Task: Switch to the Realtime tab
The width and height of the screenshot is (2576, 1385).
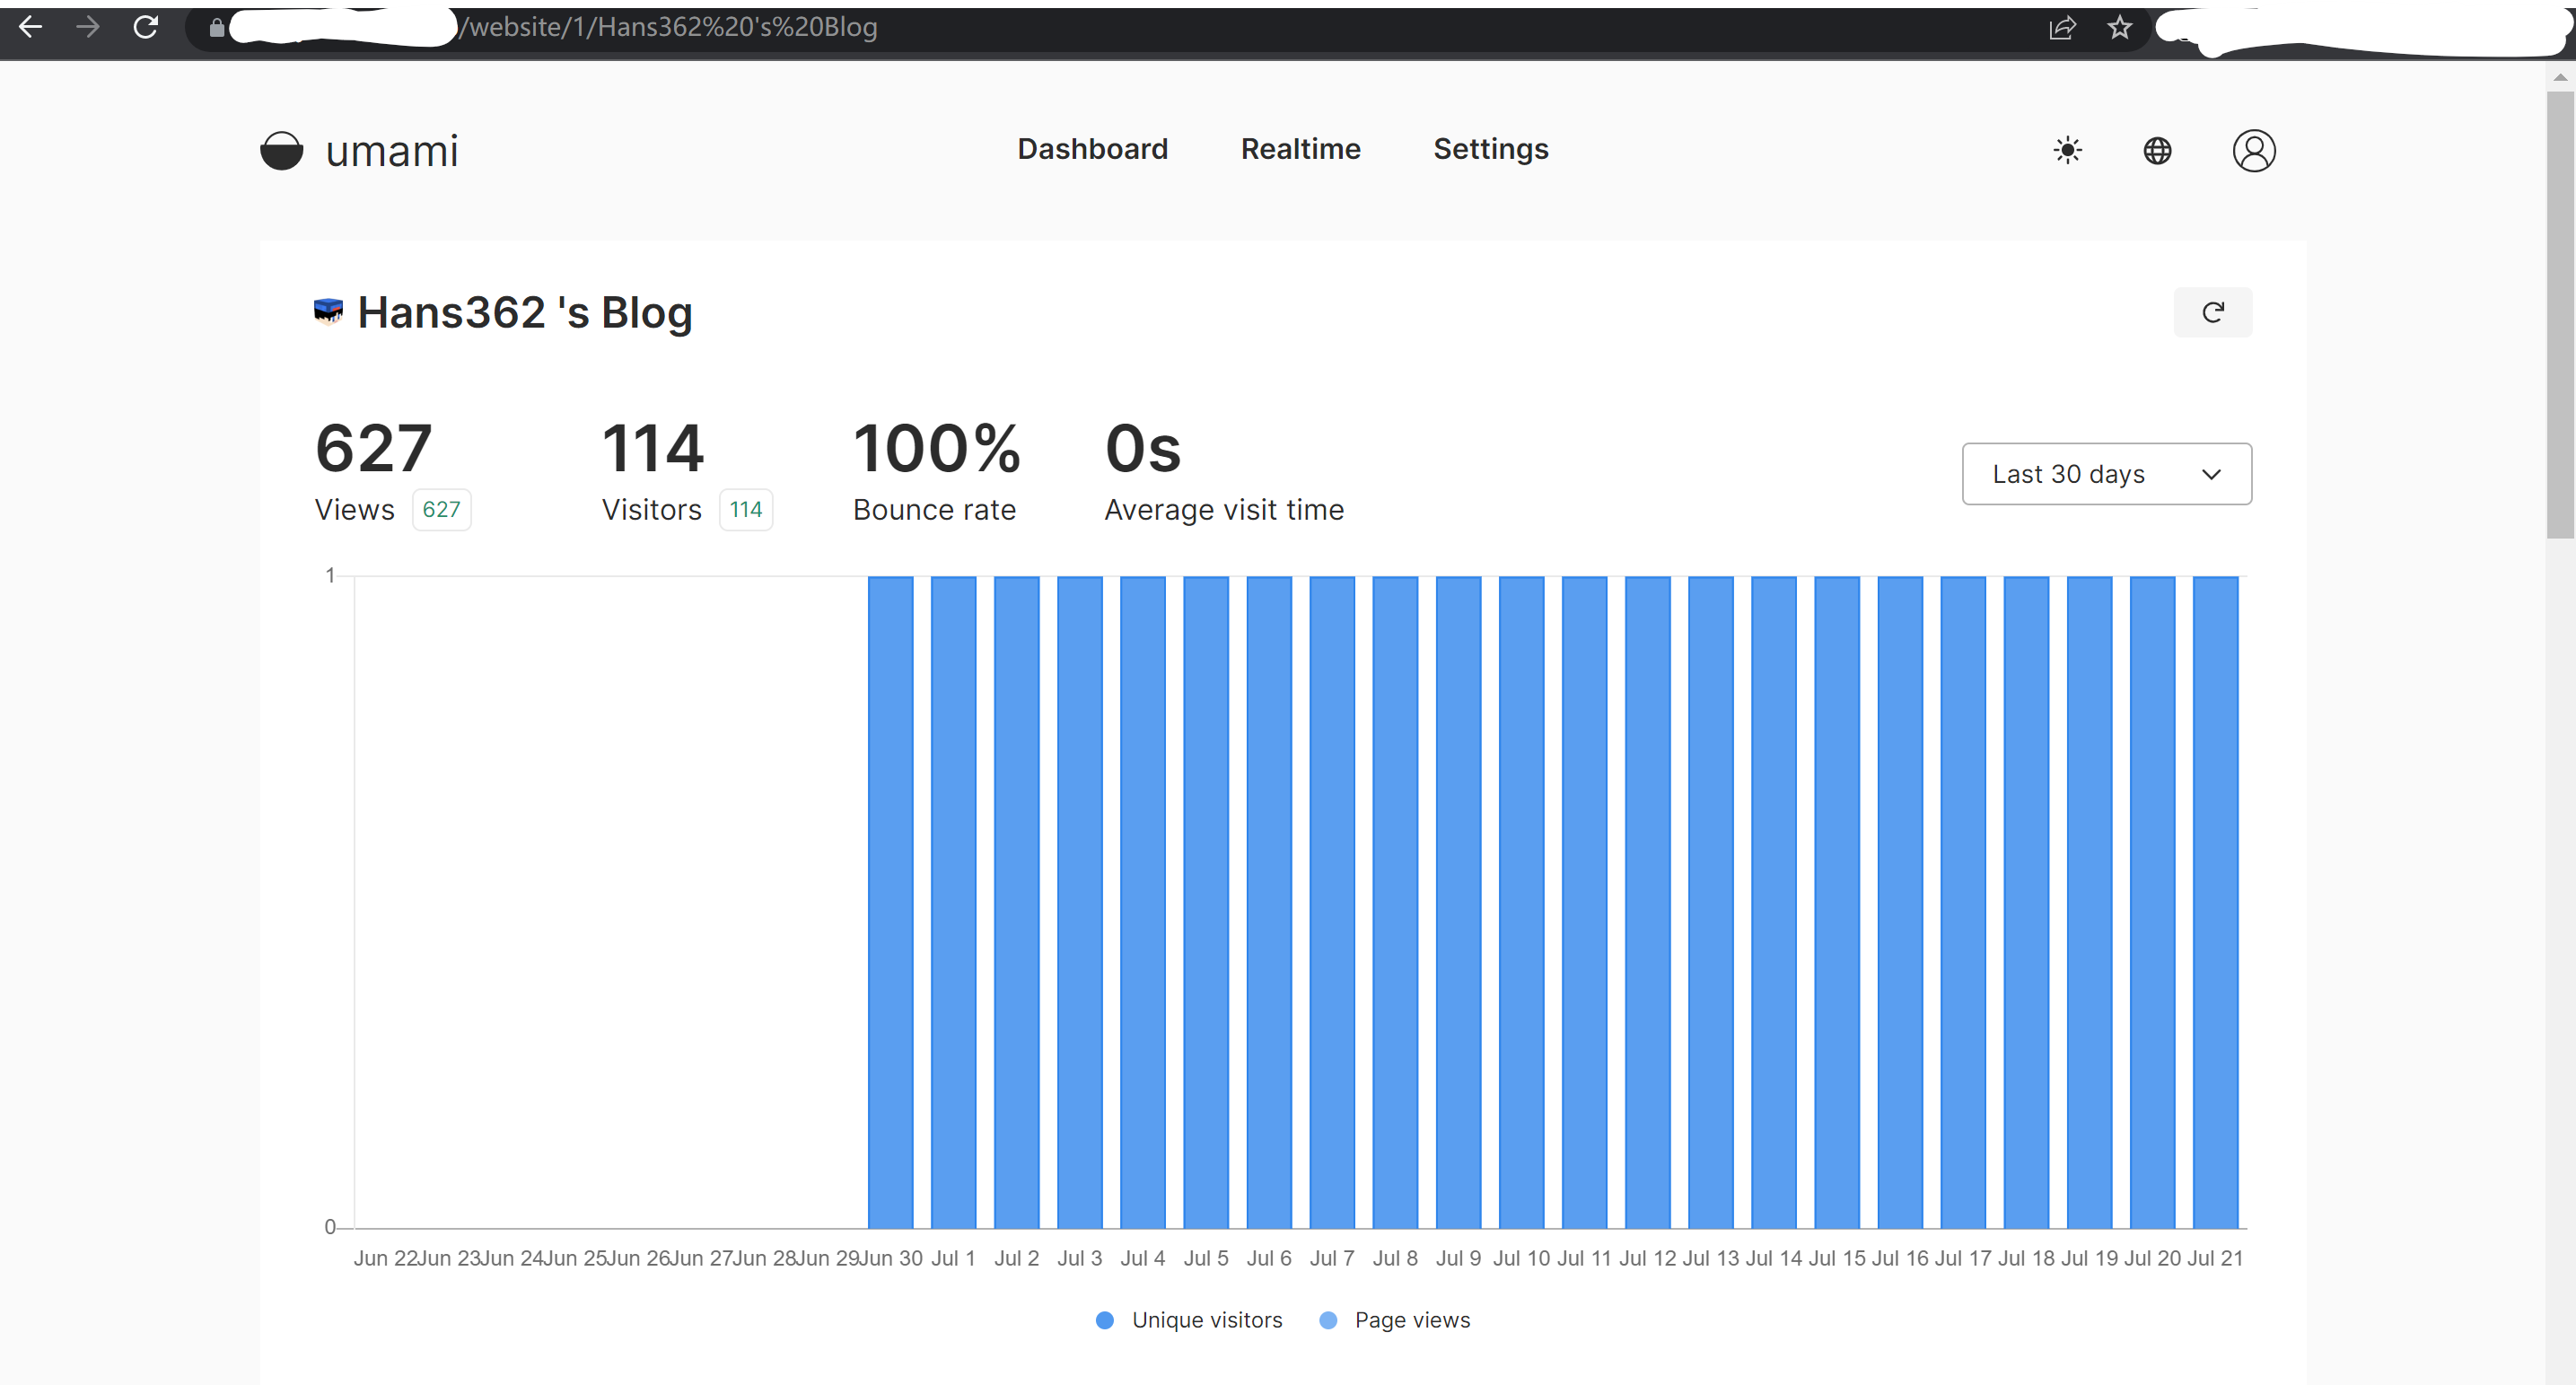Action: coord(1300,149)
